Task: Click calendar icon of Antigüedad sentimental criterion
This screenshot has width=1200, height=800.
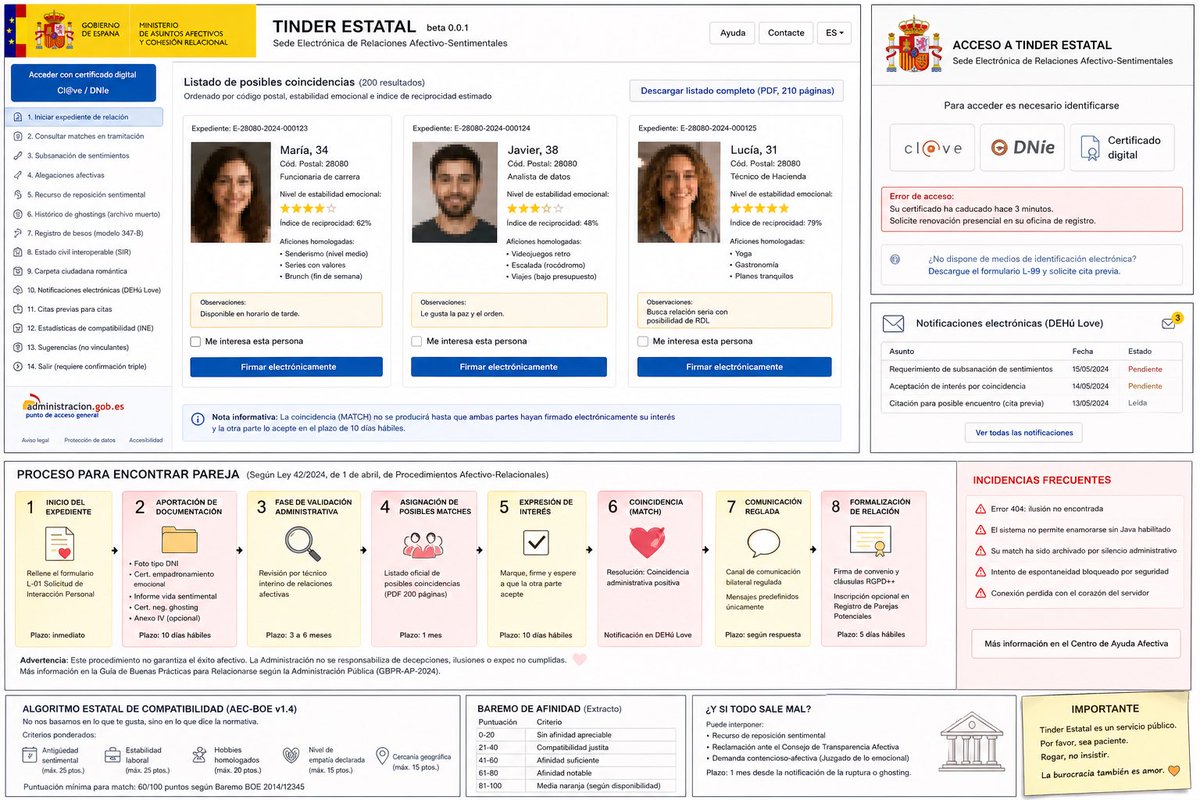Action: (x=30, y=755)
